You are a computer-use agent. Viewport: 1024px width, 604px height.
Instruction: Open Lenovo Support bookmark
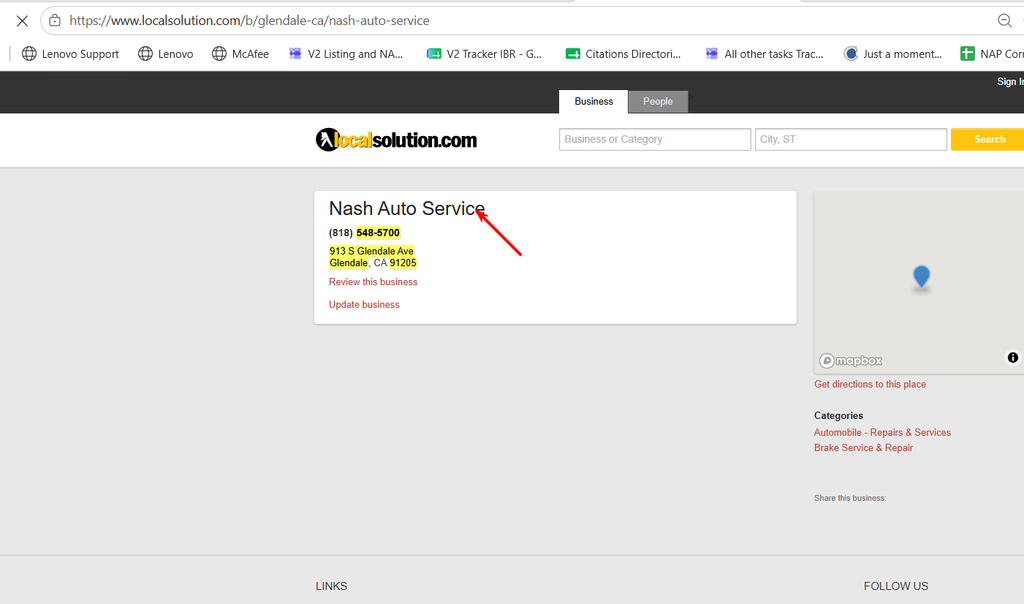71,54
